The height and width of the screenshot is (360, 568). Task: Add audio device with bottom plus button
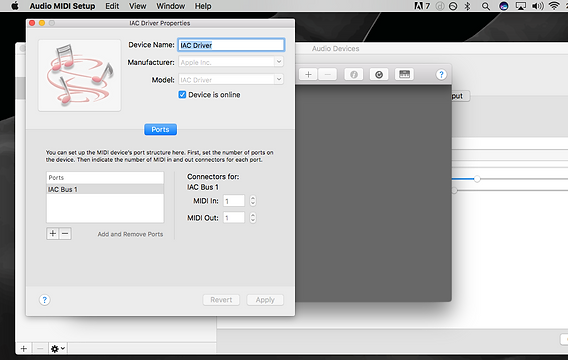point(24,348)
